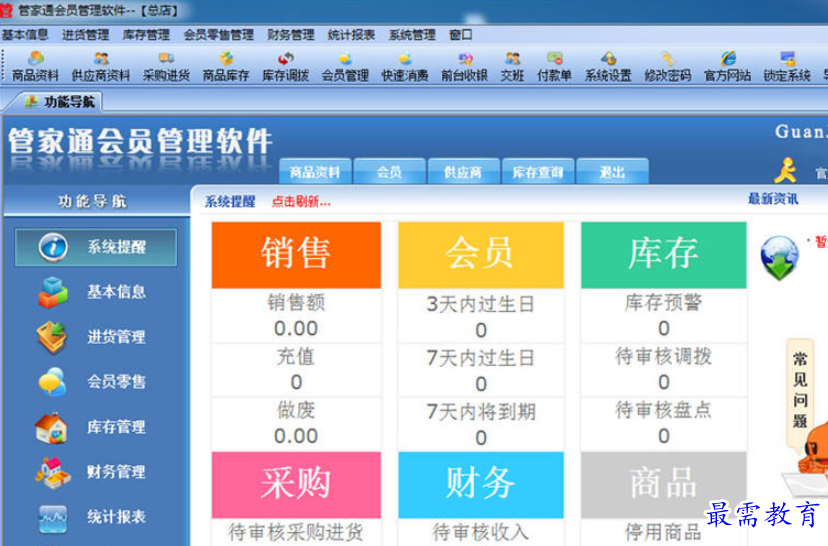The image size is (828, 546).
Task: Click the green 库存 tile
Action: tap(664, 255)
